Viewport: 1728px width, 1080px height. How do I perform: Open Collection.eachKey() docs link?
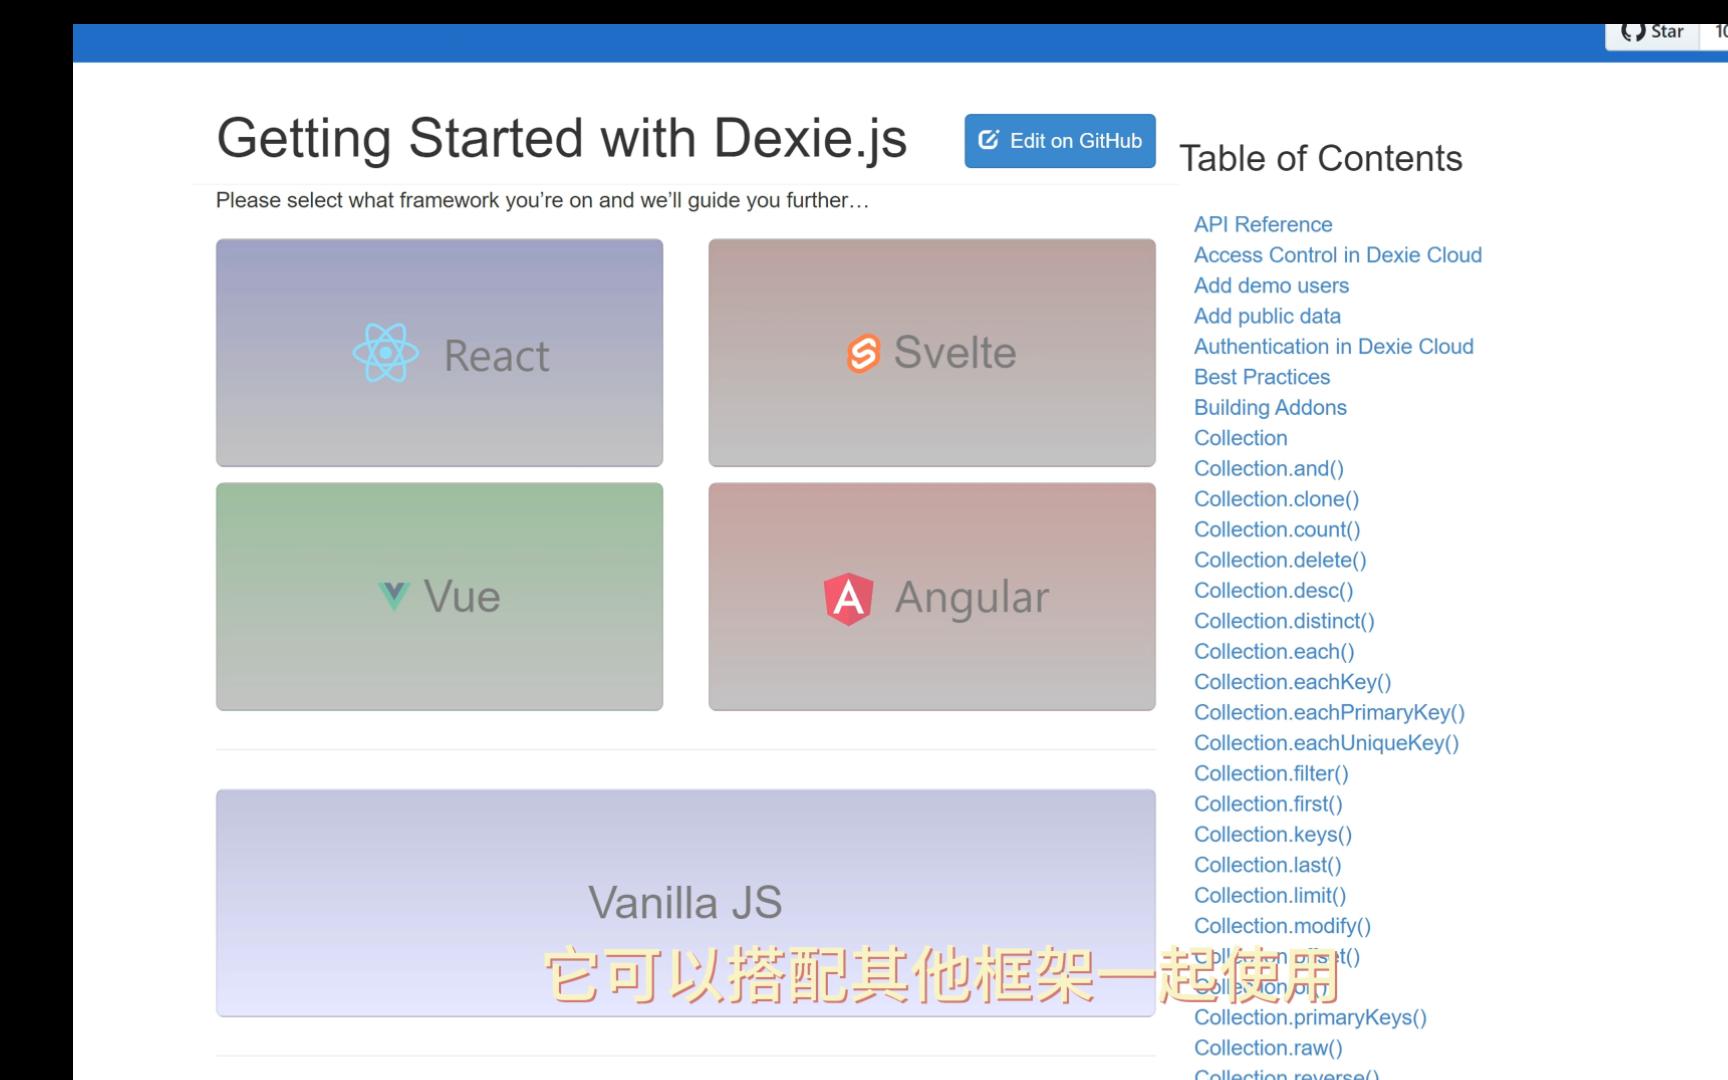point(1293,682)
